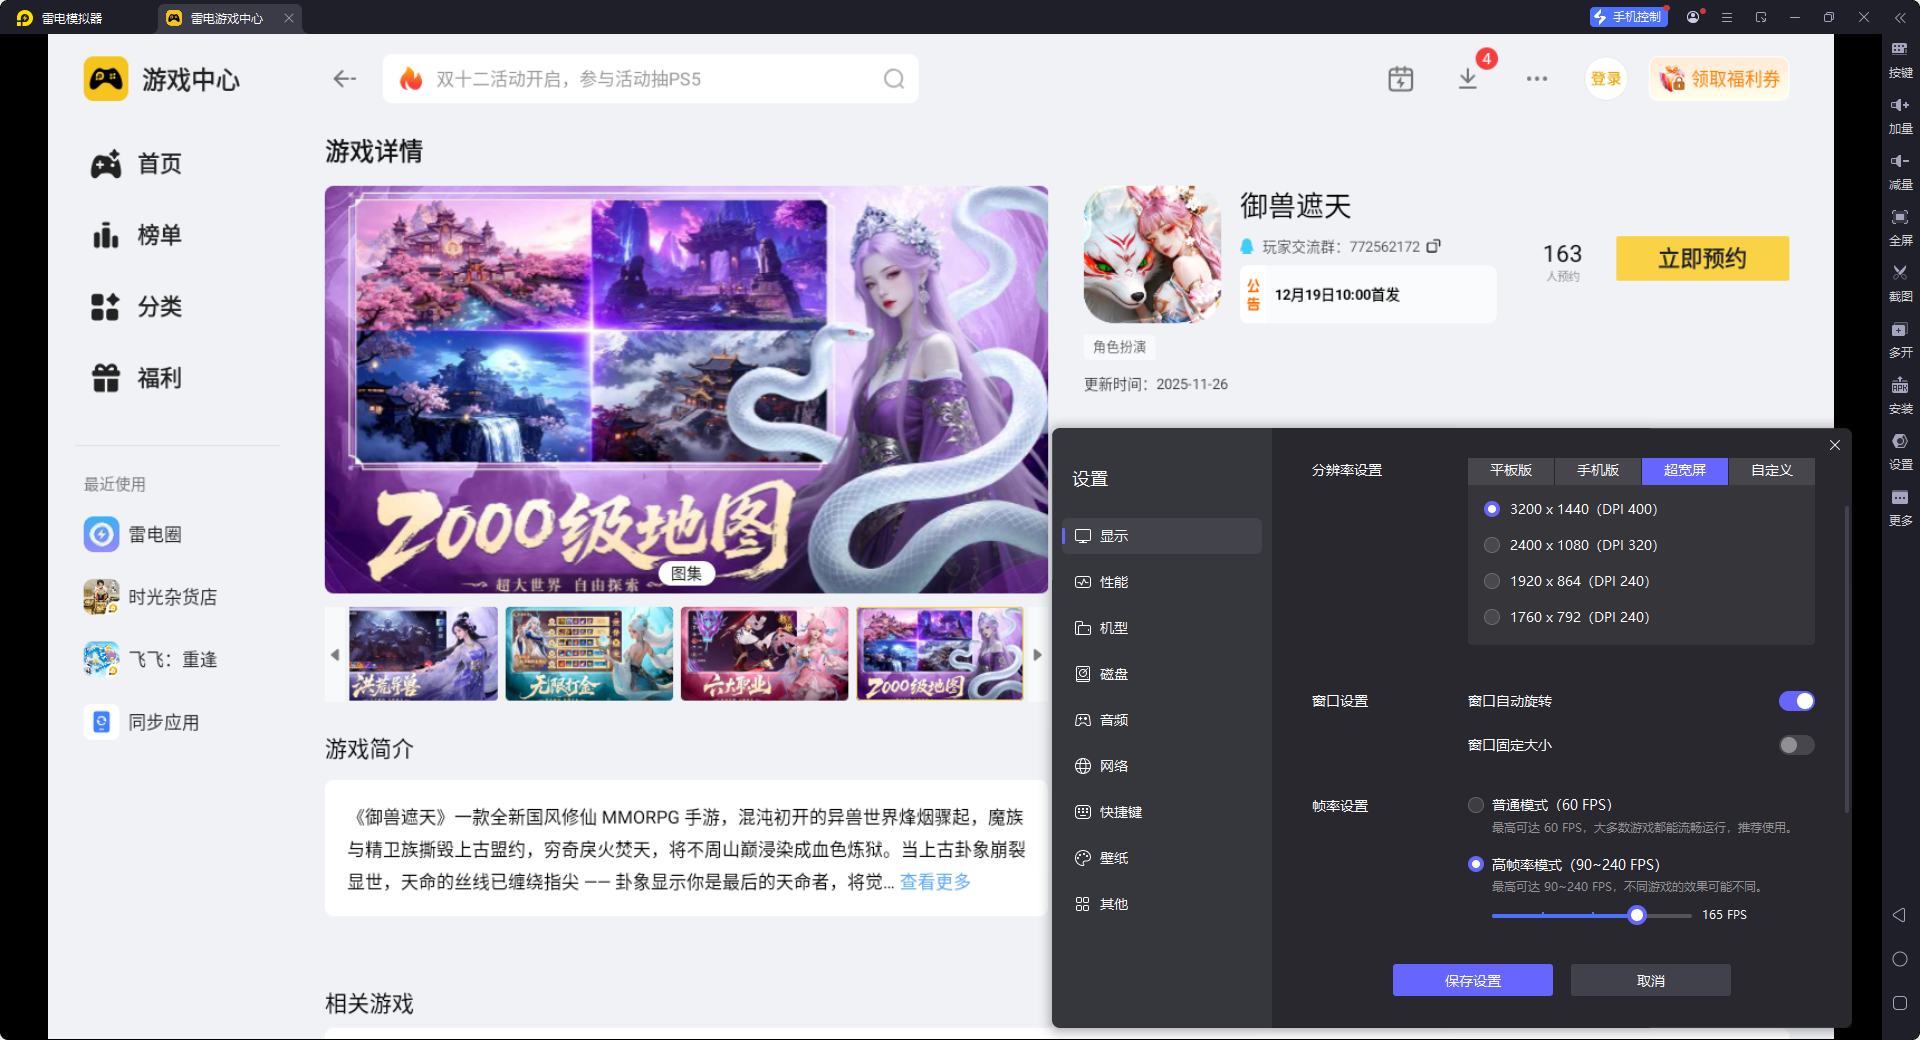Viewport: 1920px width, 1040px height.
Task: Copy the player group number 772562172
Action: (x=1434, y=246)
